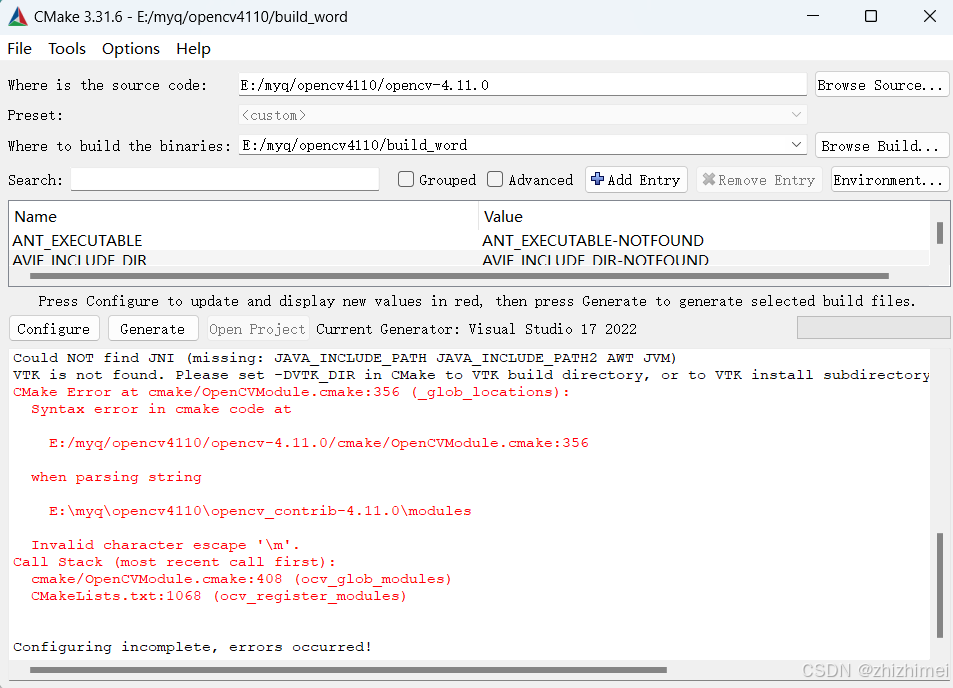This screenshot has width=953, height=688.
Task: Click the Add Entry button
Action: [636, 180]
